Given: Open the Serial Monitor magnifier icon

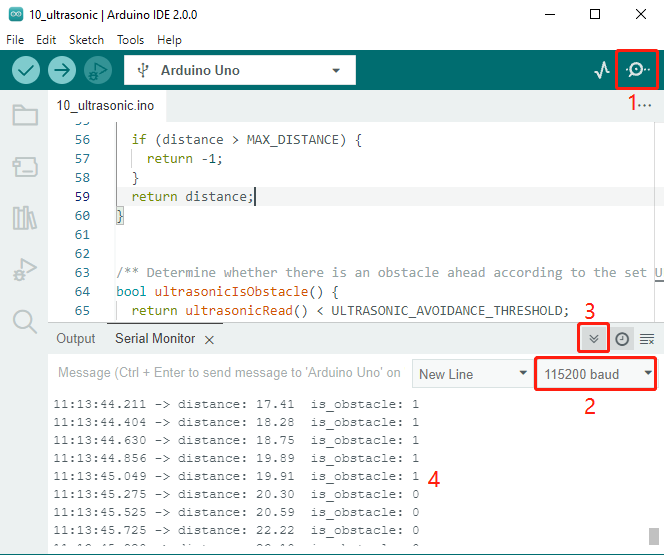Looking at the screenshot, I should point(636,69).
